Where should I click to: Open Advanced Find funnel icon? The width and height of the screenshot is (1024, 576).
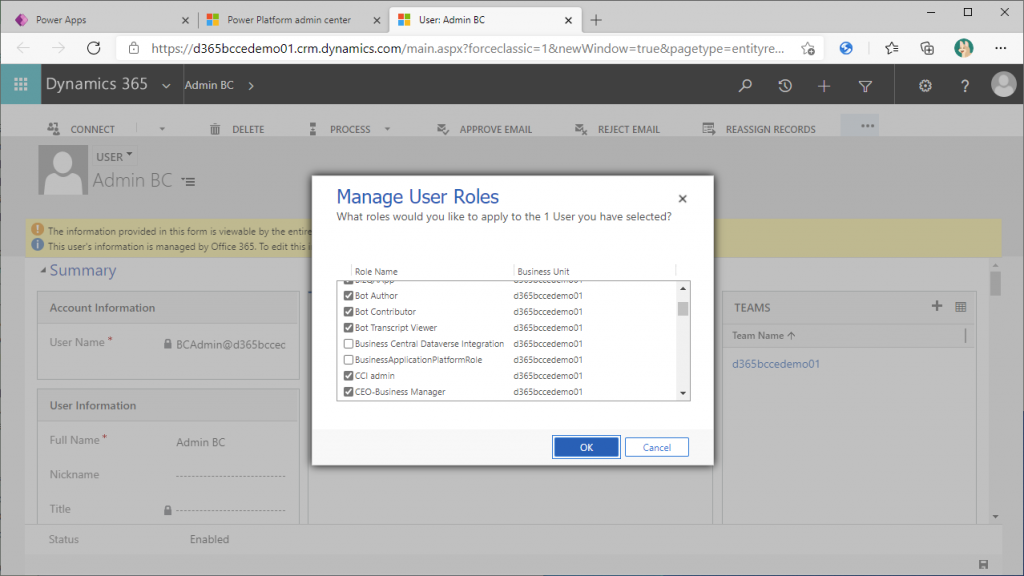(865, 86)
